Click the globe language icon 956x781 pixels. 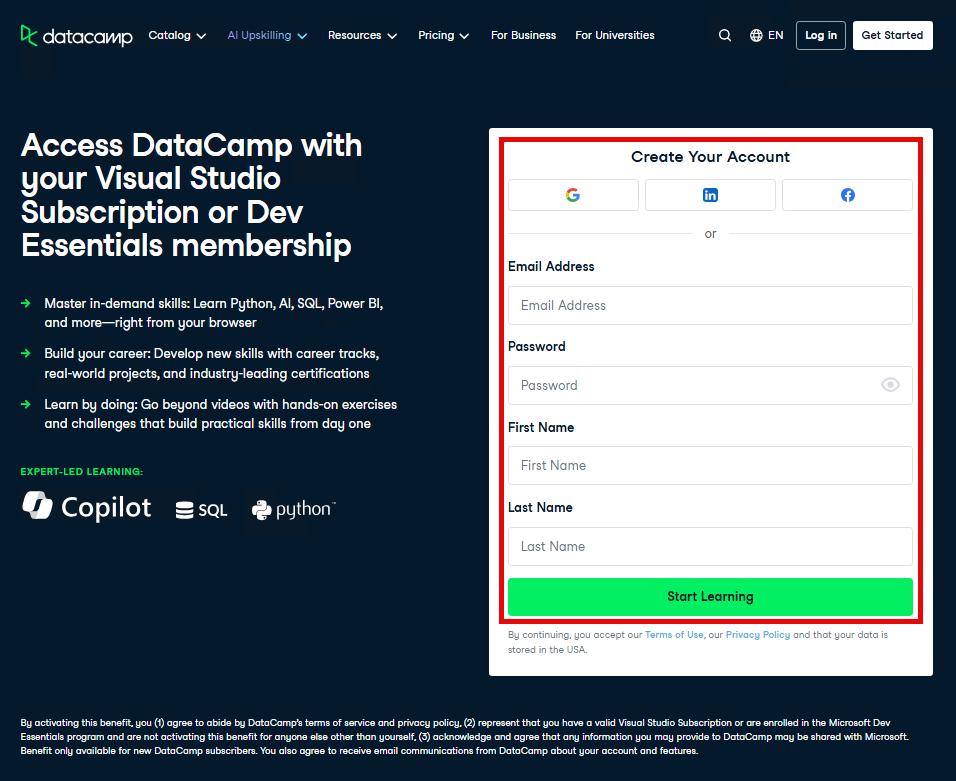756,35
